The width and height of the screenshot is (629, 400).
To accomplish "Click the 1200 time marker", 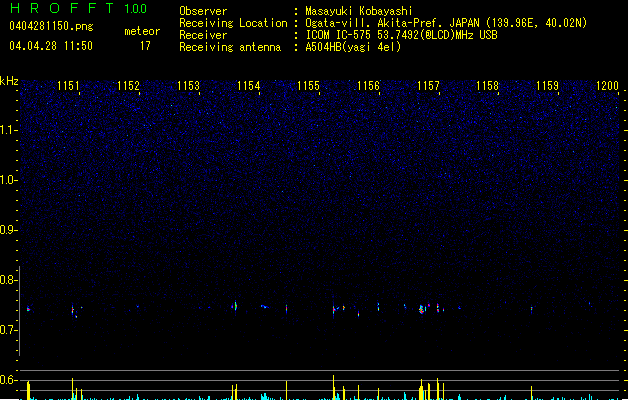I will (x=607, y=86).
